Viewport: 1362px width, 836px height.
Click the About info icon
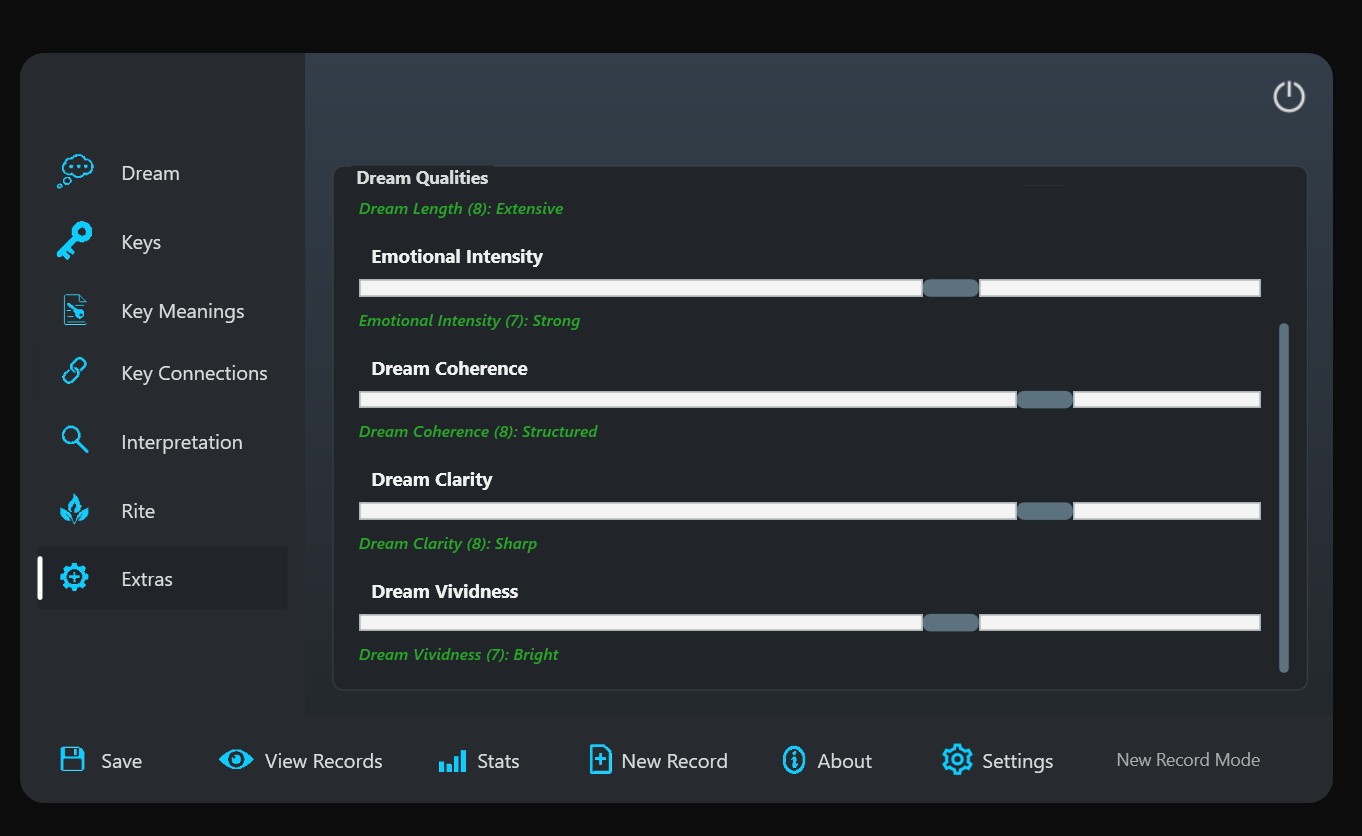(794, 760)
